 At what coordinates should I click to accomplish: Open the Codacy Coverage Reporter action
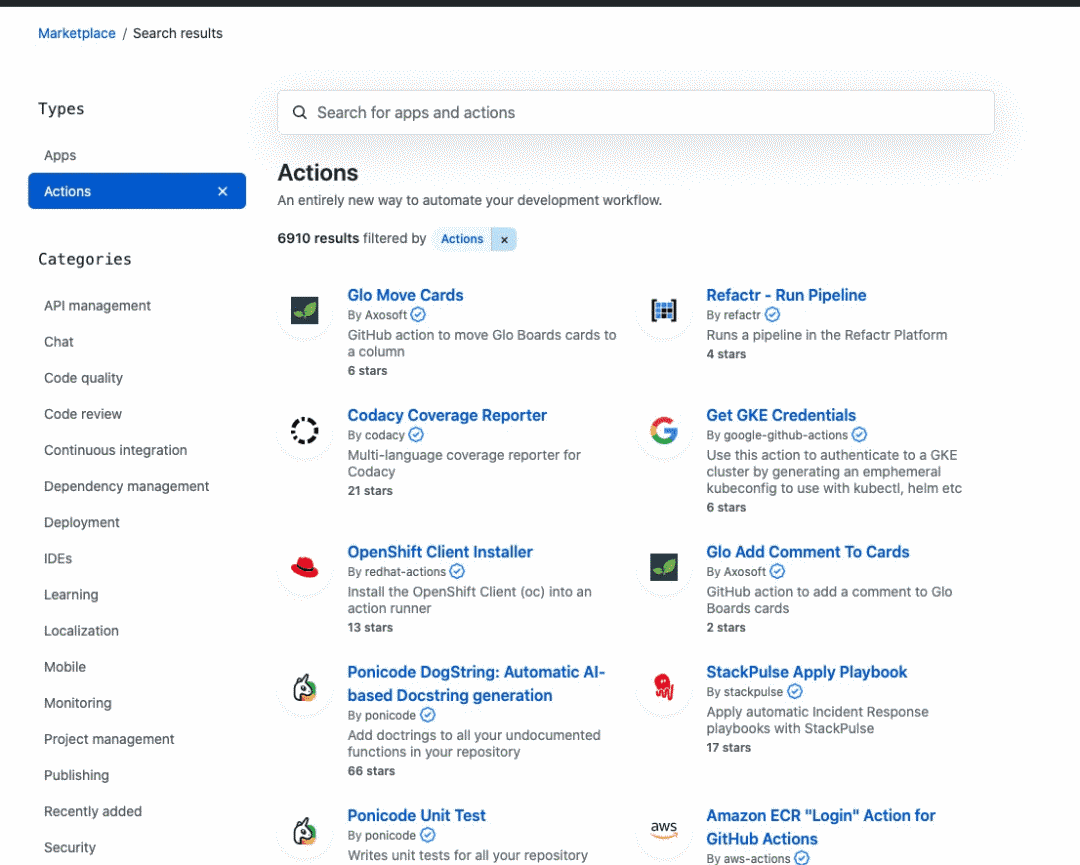pyautogui.click(x=447, y=415)
